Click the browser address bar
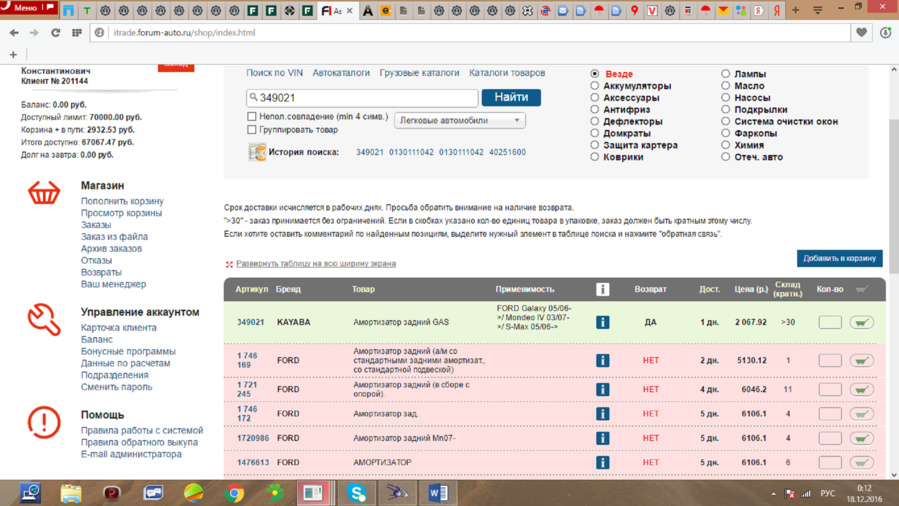The height and width of the screenshot is (506, 899). pos(470,33)
